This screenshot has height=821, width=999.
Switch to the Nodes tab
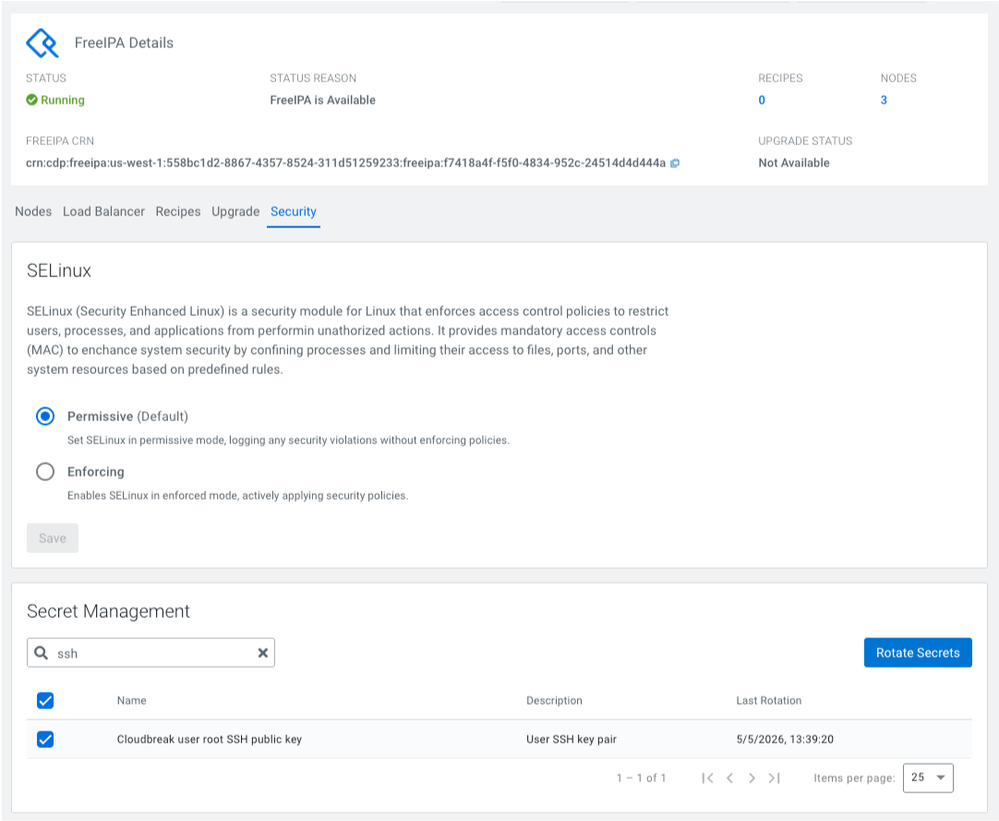(33, 211)
